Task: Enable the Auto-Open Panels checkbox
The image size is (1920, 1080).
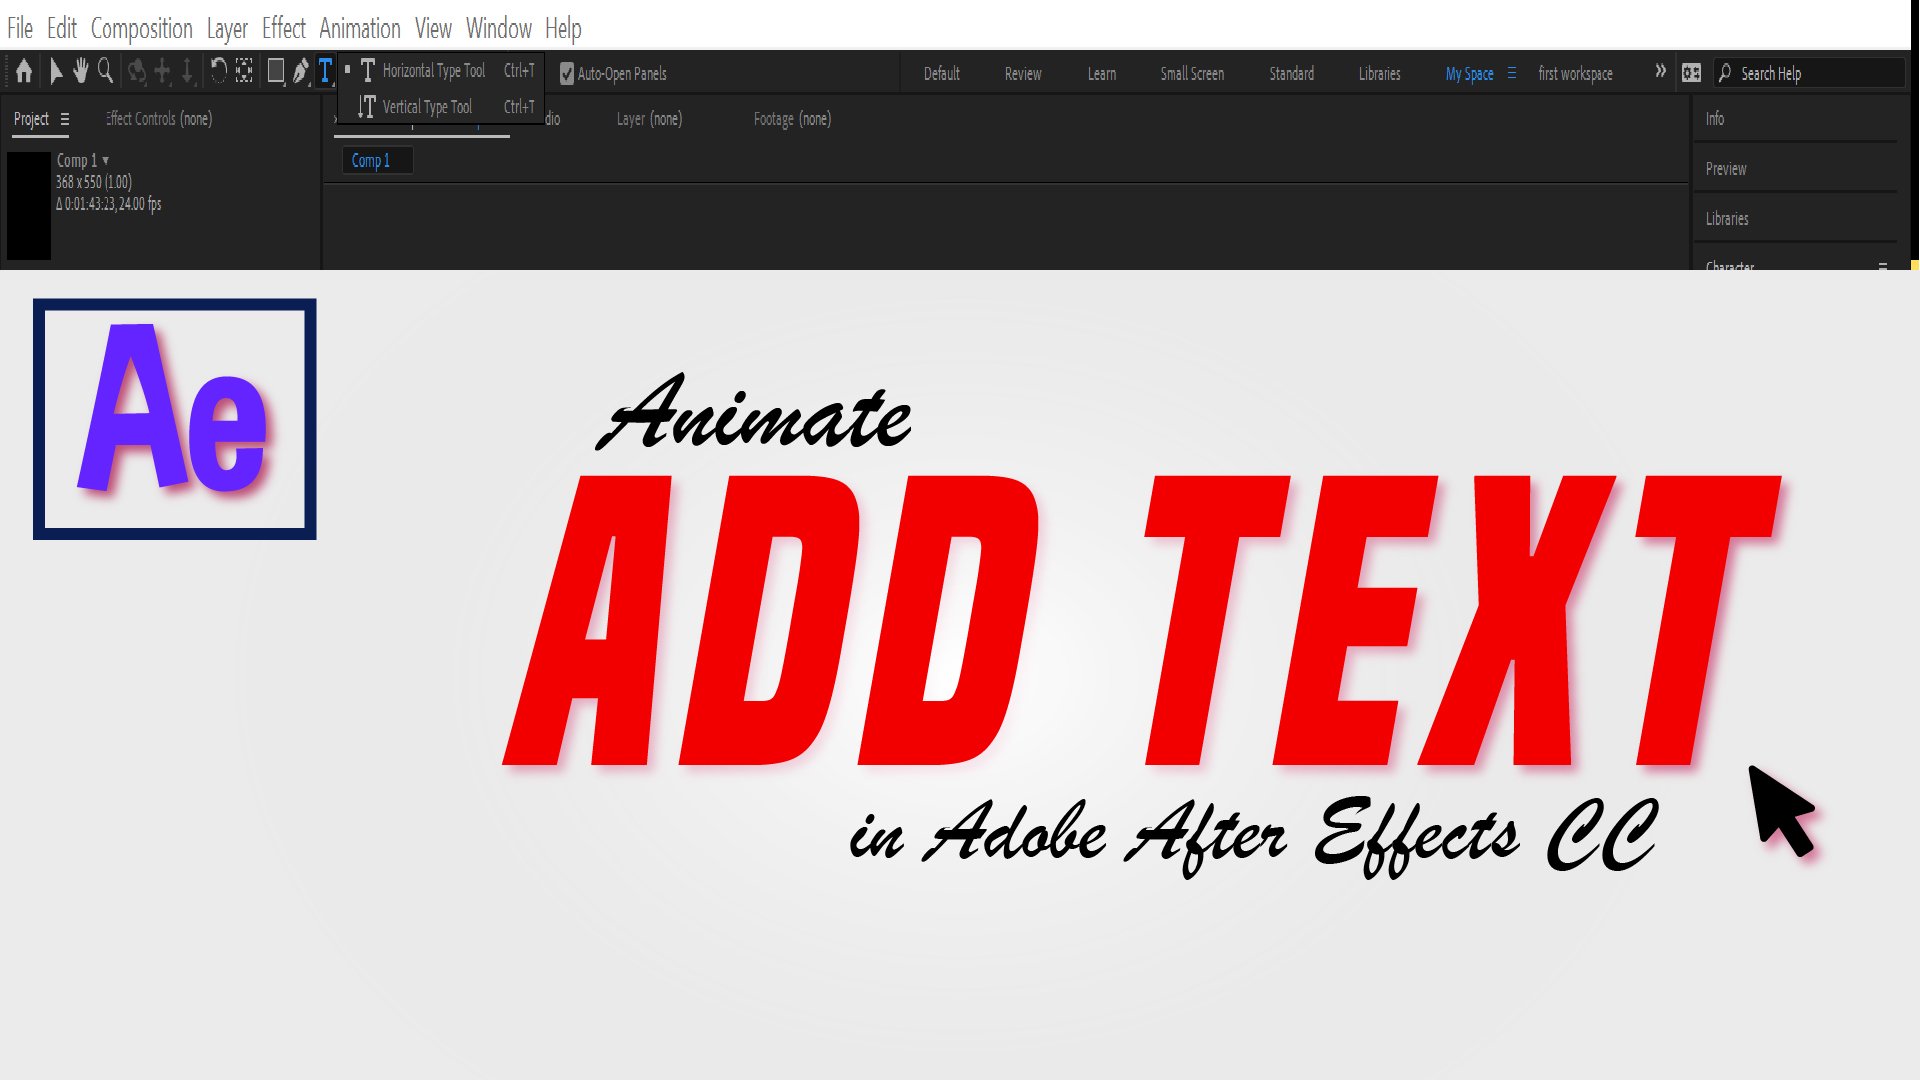Action: click(567, 73)
